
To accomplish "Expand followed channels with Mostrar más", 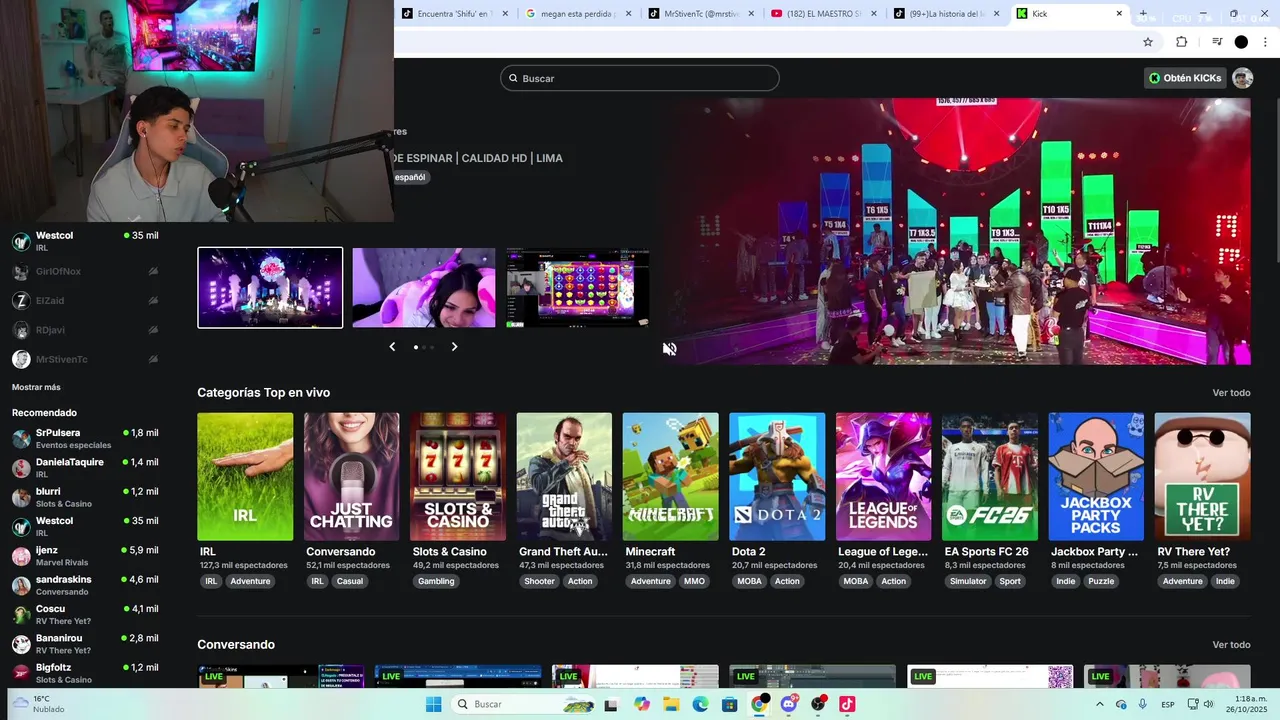I will tap(36, 387).
